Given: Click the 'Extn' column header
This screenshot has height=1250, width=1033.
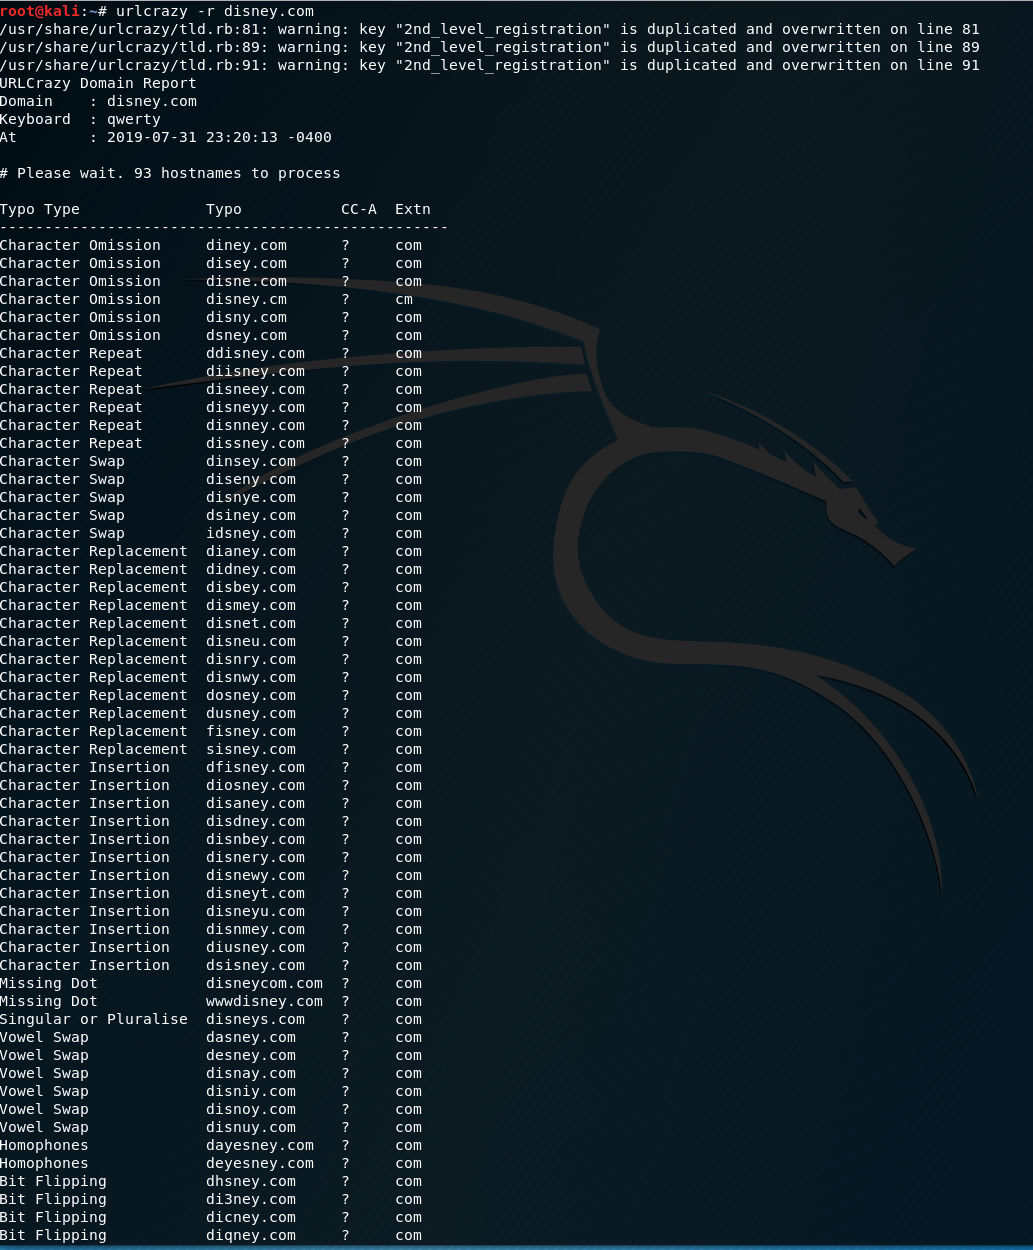Looking at the screenshot, I should coord(412,209).
